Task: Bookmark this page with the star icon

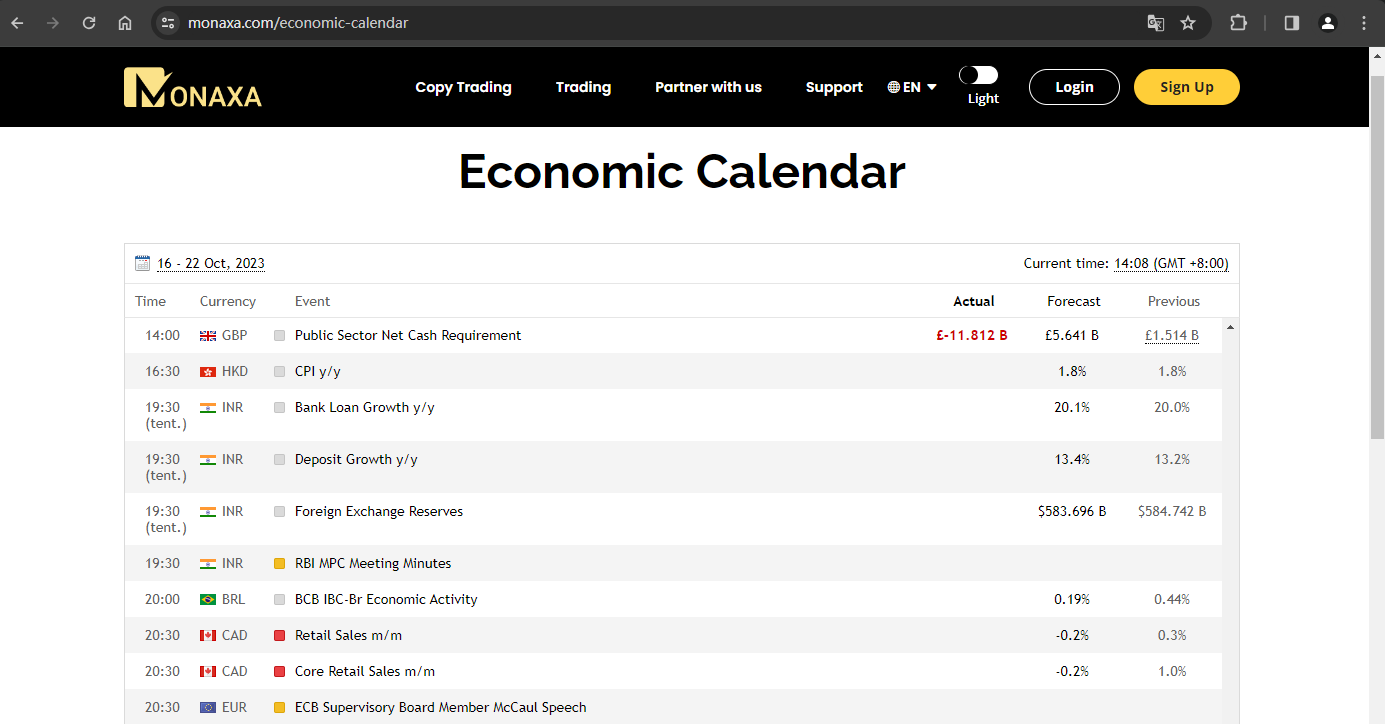Action: (1188, 22)
